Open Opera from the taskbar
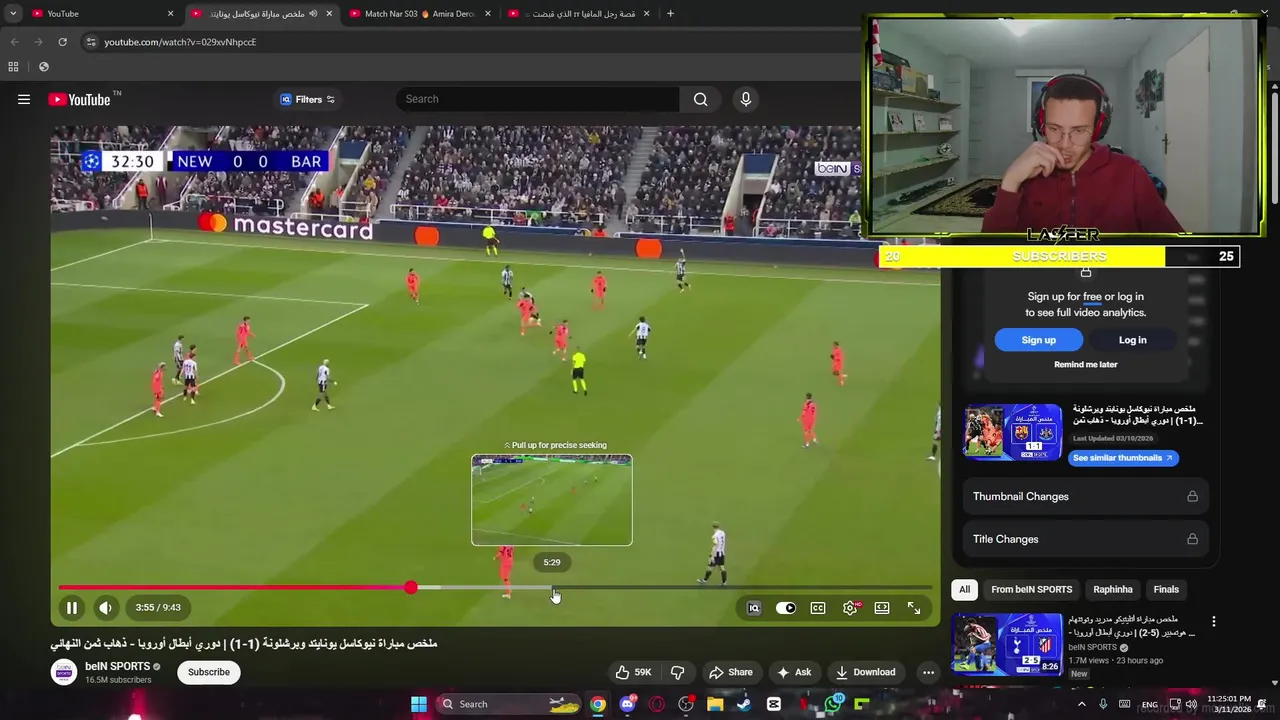The height and width of the screenshot is (720, 1280). pyautogui.click(x=657, y=704)
